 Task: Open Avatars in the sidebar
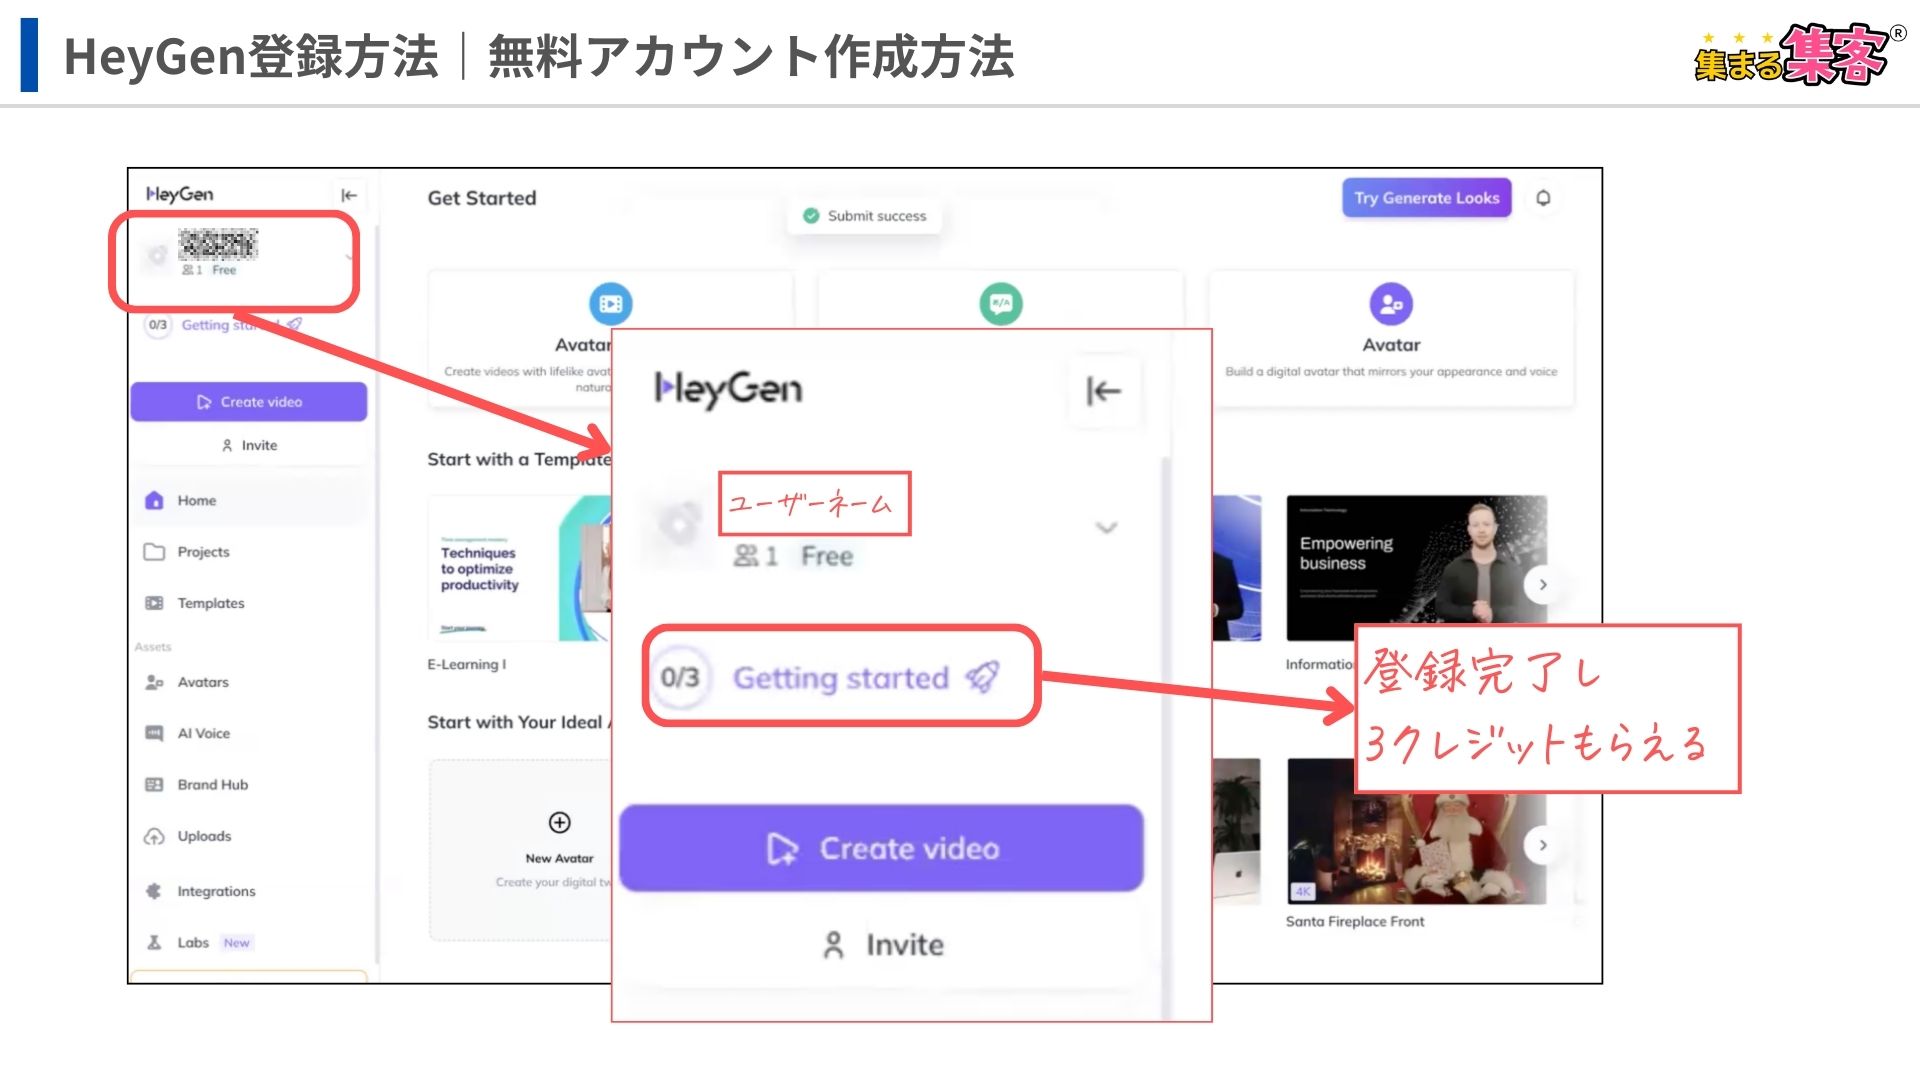click(250, 682)
